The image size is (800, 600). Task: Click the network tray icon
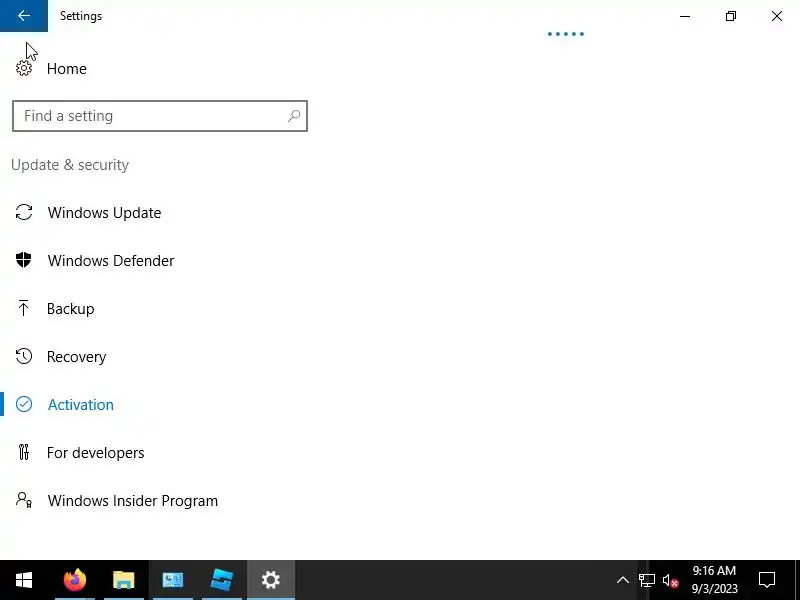(x=646, y=580)
